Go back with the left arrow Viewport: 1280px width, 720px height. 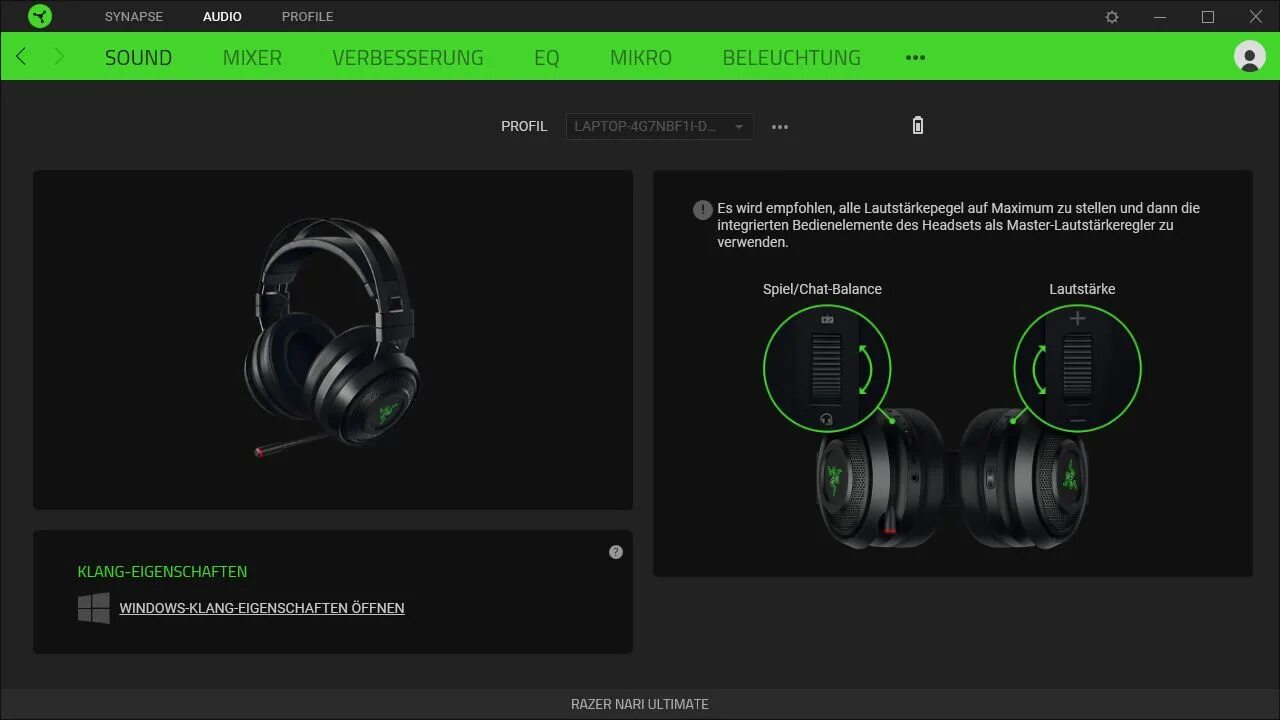[x=21, y=56]
